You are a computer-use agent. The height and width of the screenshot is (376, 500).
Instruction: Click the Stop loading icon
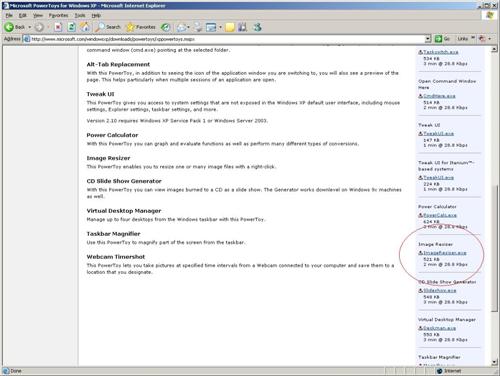58,27
